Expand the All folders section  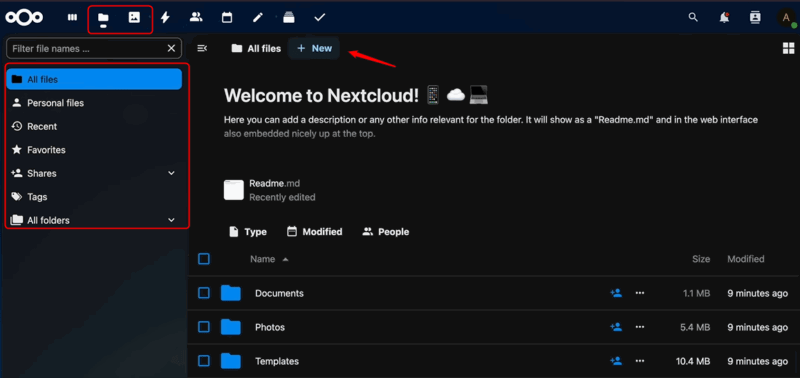tap(171, 220)
